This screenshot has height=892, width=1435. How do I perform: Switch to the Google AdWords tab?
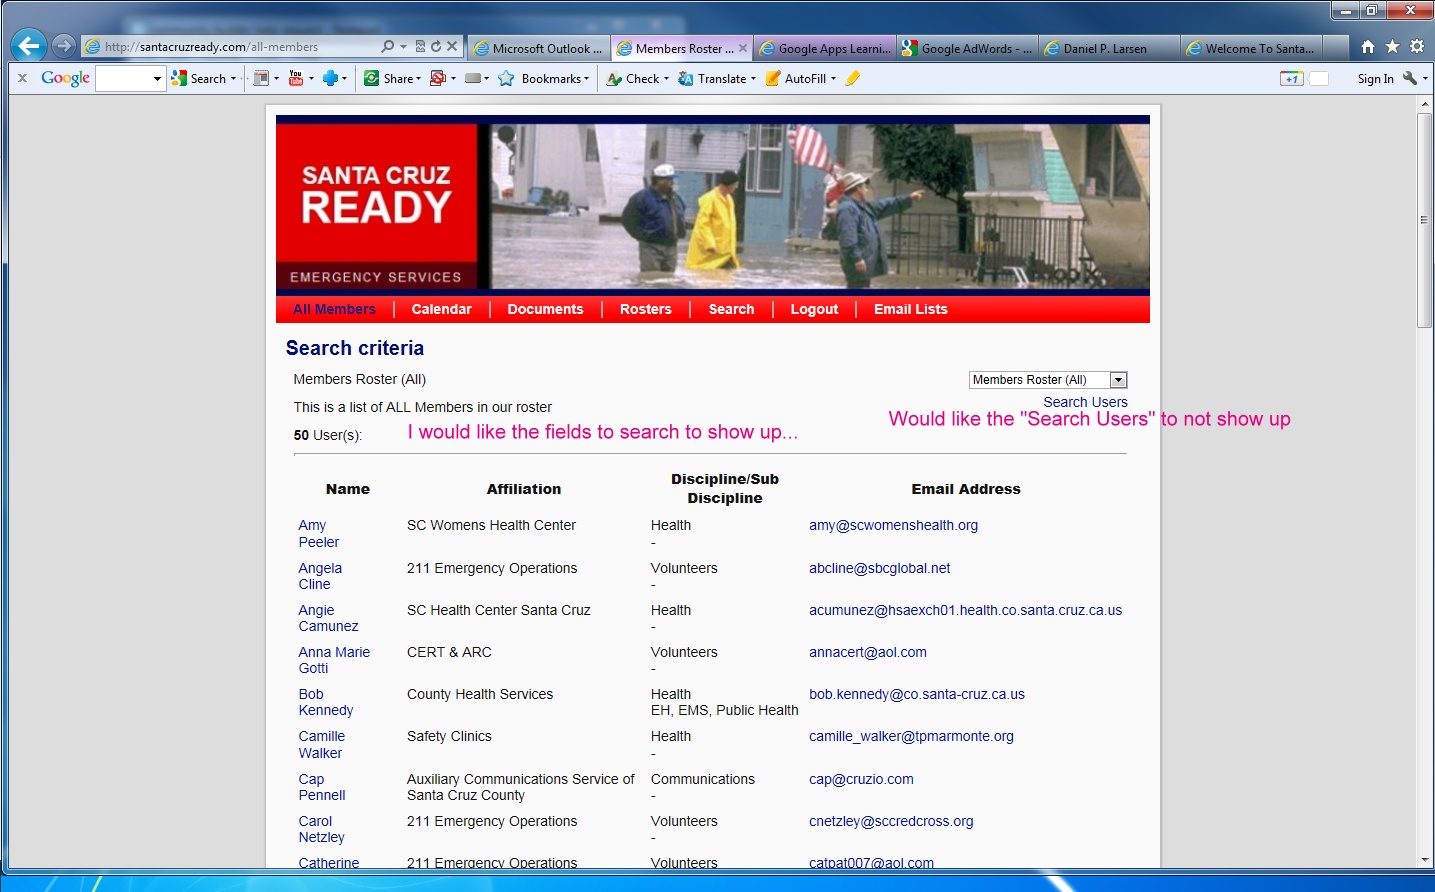(x=967, y=48)
